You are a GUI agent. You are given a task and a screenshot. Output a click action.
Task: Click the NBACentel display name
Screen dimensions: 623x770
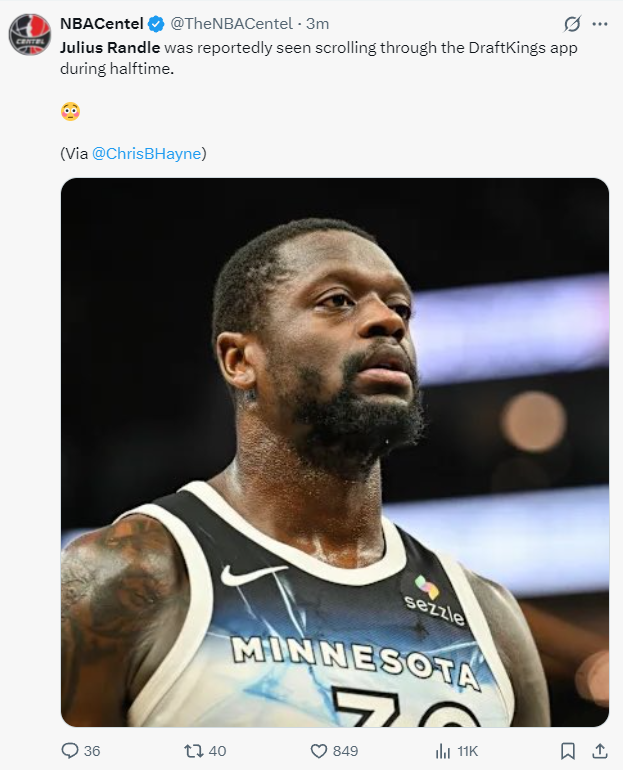101,24
